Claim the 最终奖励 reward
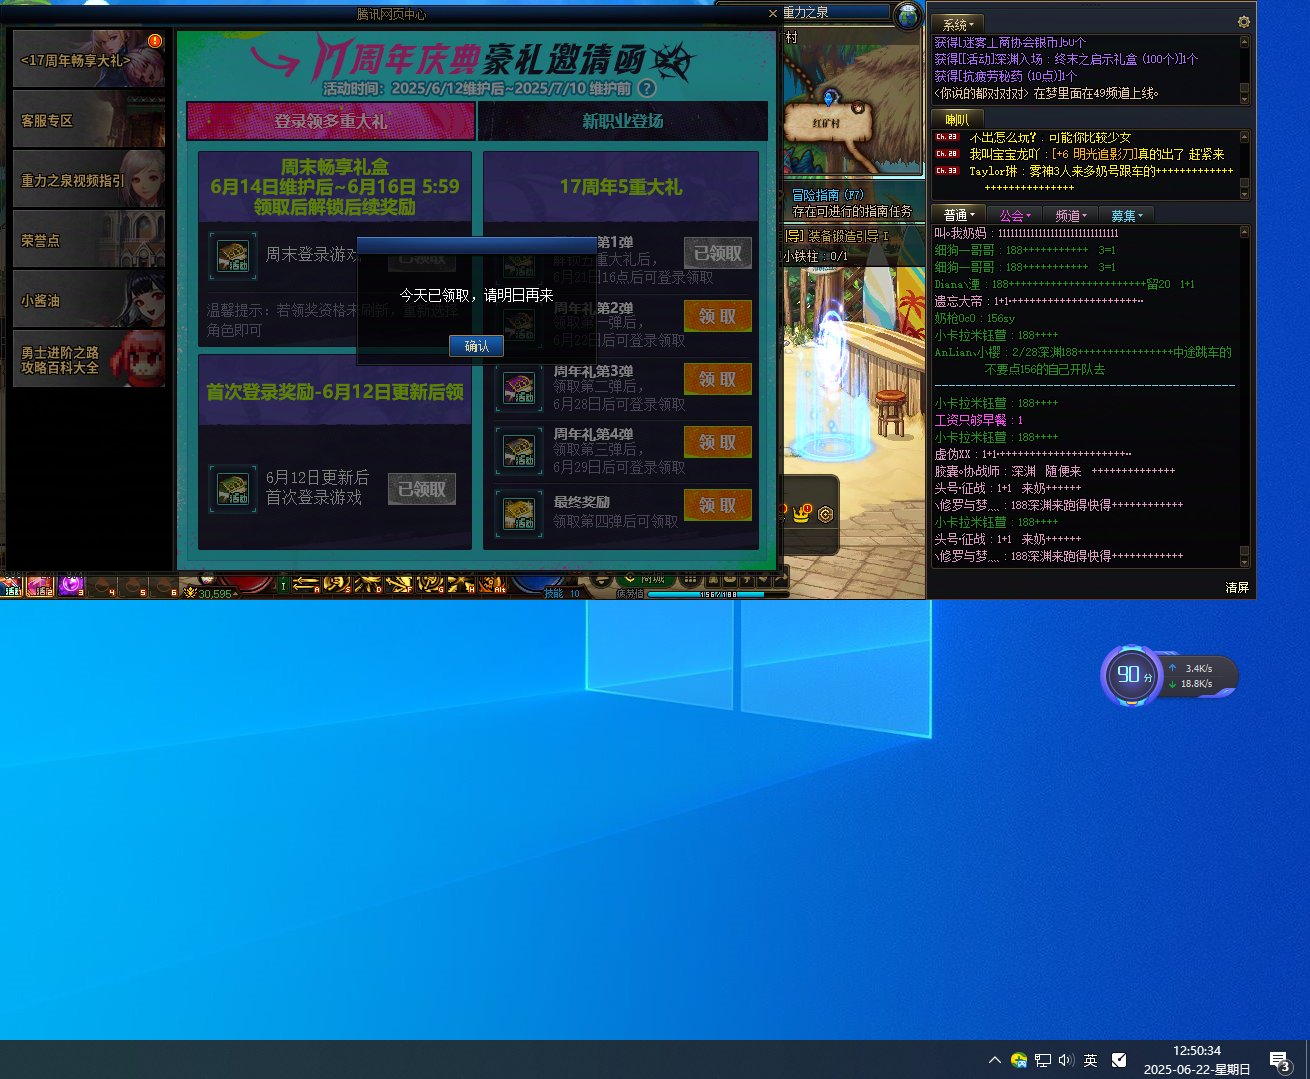This screenshot has width=1310, height=1079. 718,505
